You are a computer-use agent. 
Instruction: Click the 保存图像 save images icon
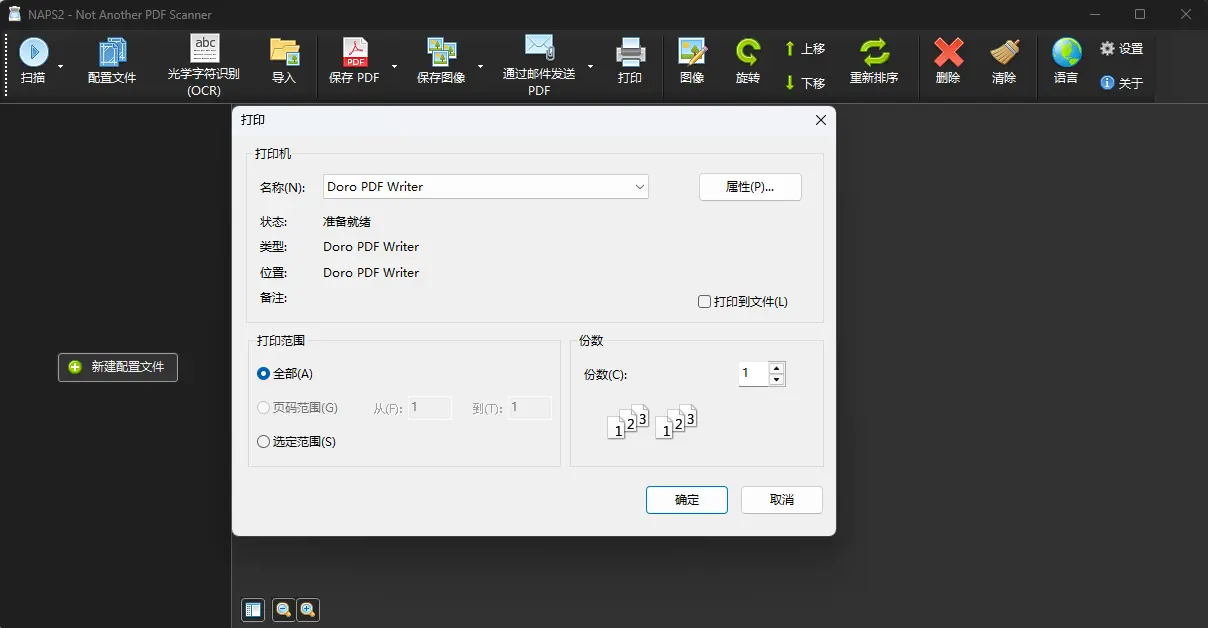[x=441, y=52]
